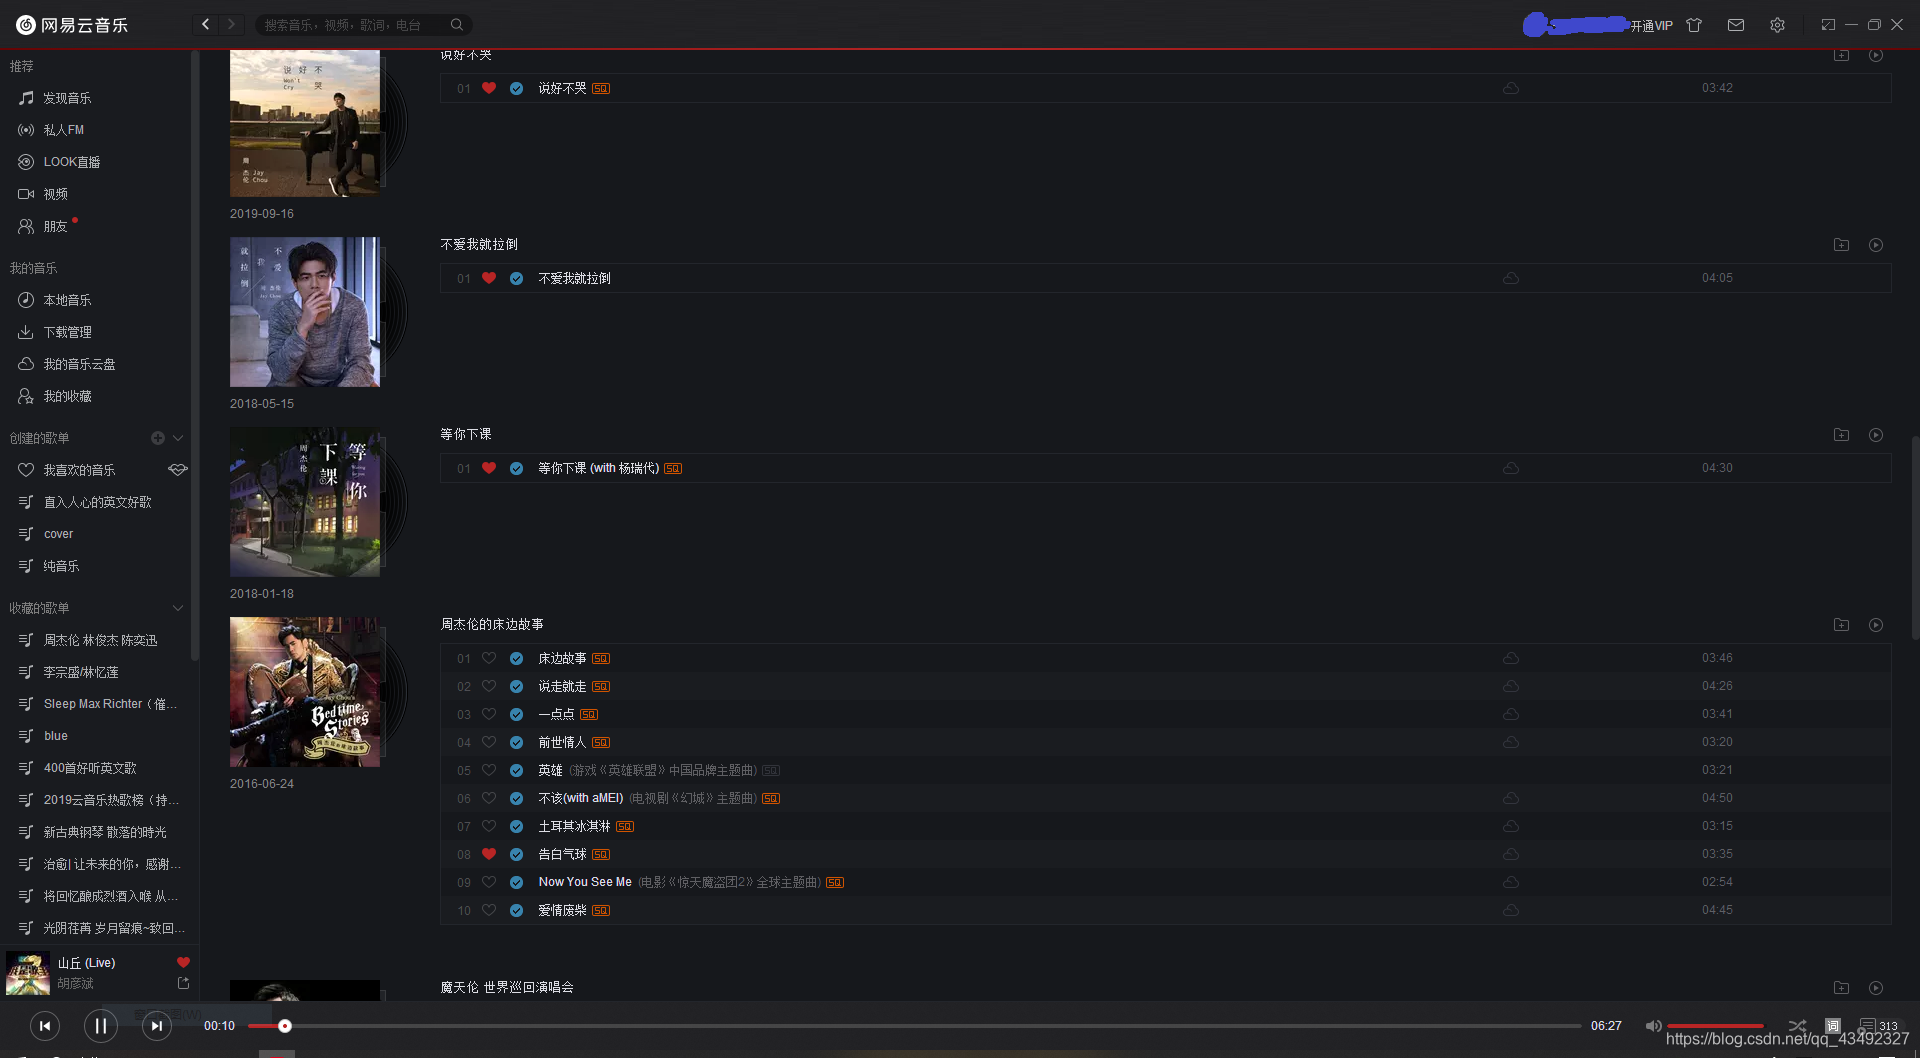Image resolution: width=1920 pixels, height=1058 pixels.
Task: Like the song Now You See Me
Action: point(489,882)
